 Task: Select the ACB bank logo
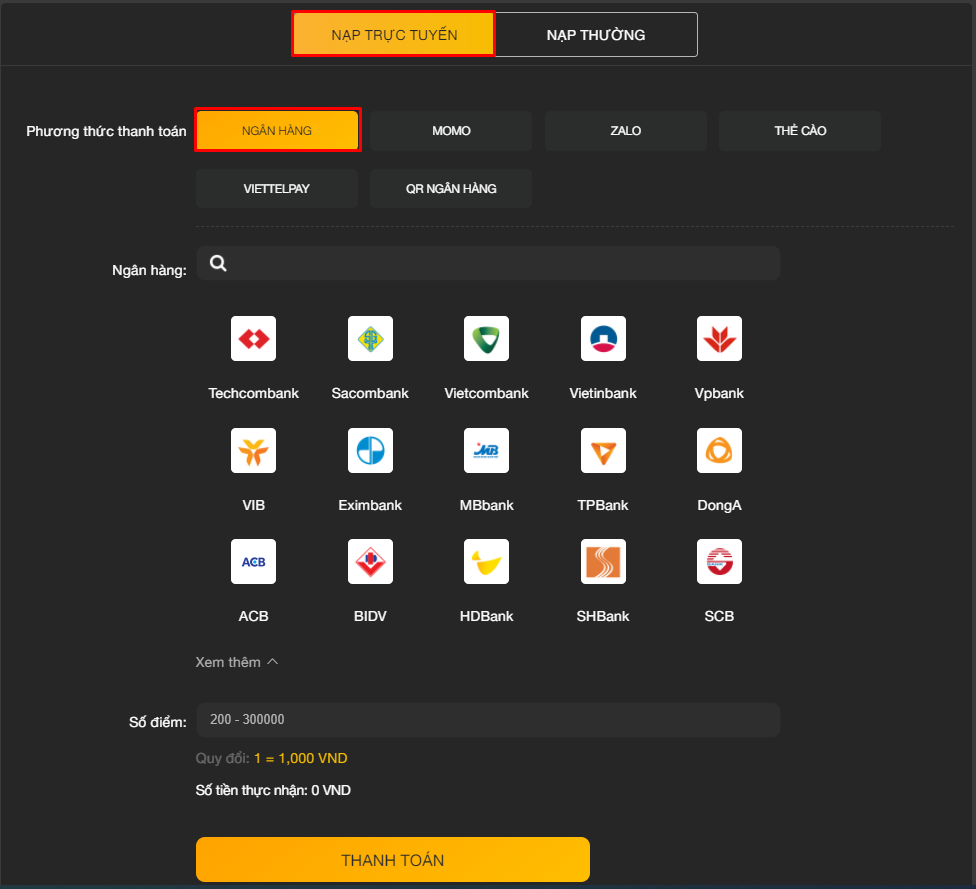point(253,562)
